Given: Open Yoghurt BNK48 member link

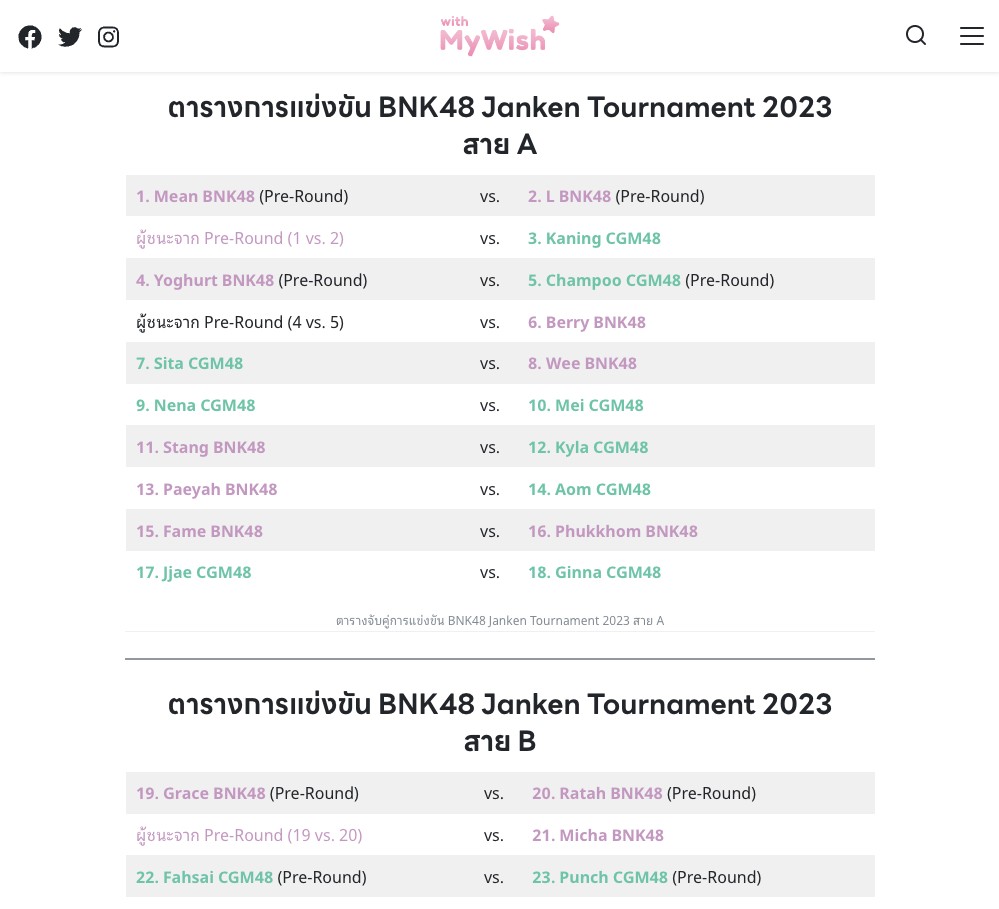Looking at the screenshot, I should tap(205, 280).
